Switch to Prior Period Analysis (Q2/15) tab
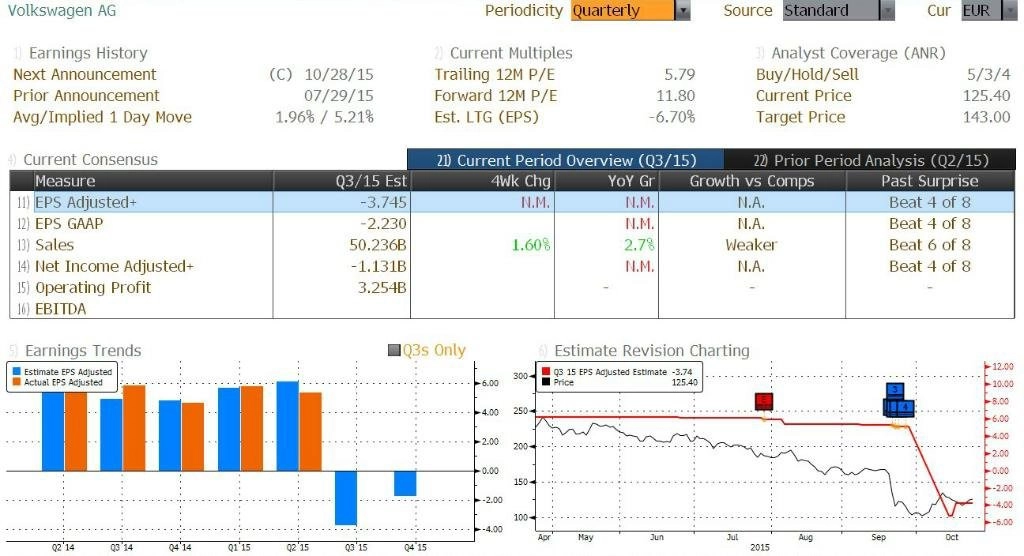The image size is (1024, 556). (870, 160)
